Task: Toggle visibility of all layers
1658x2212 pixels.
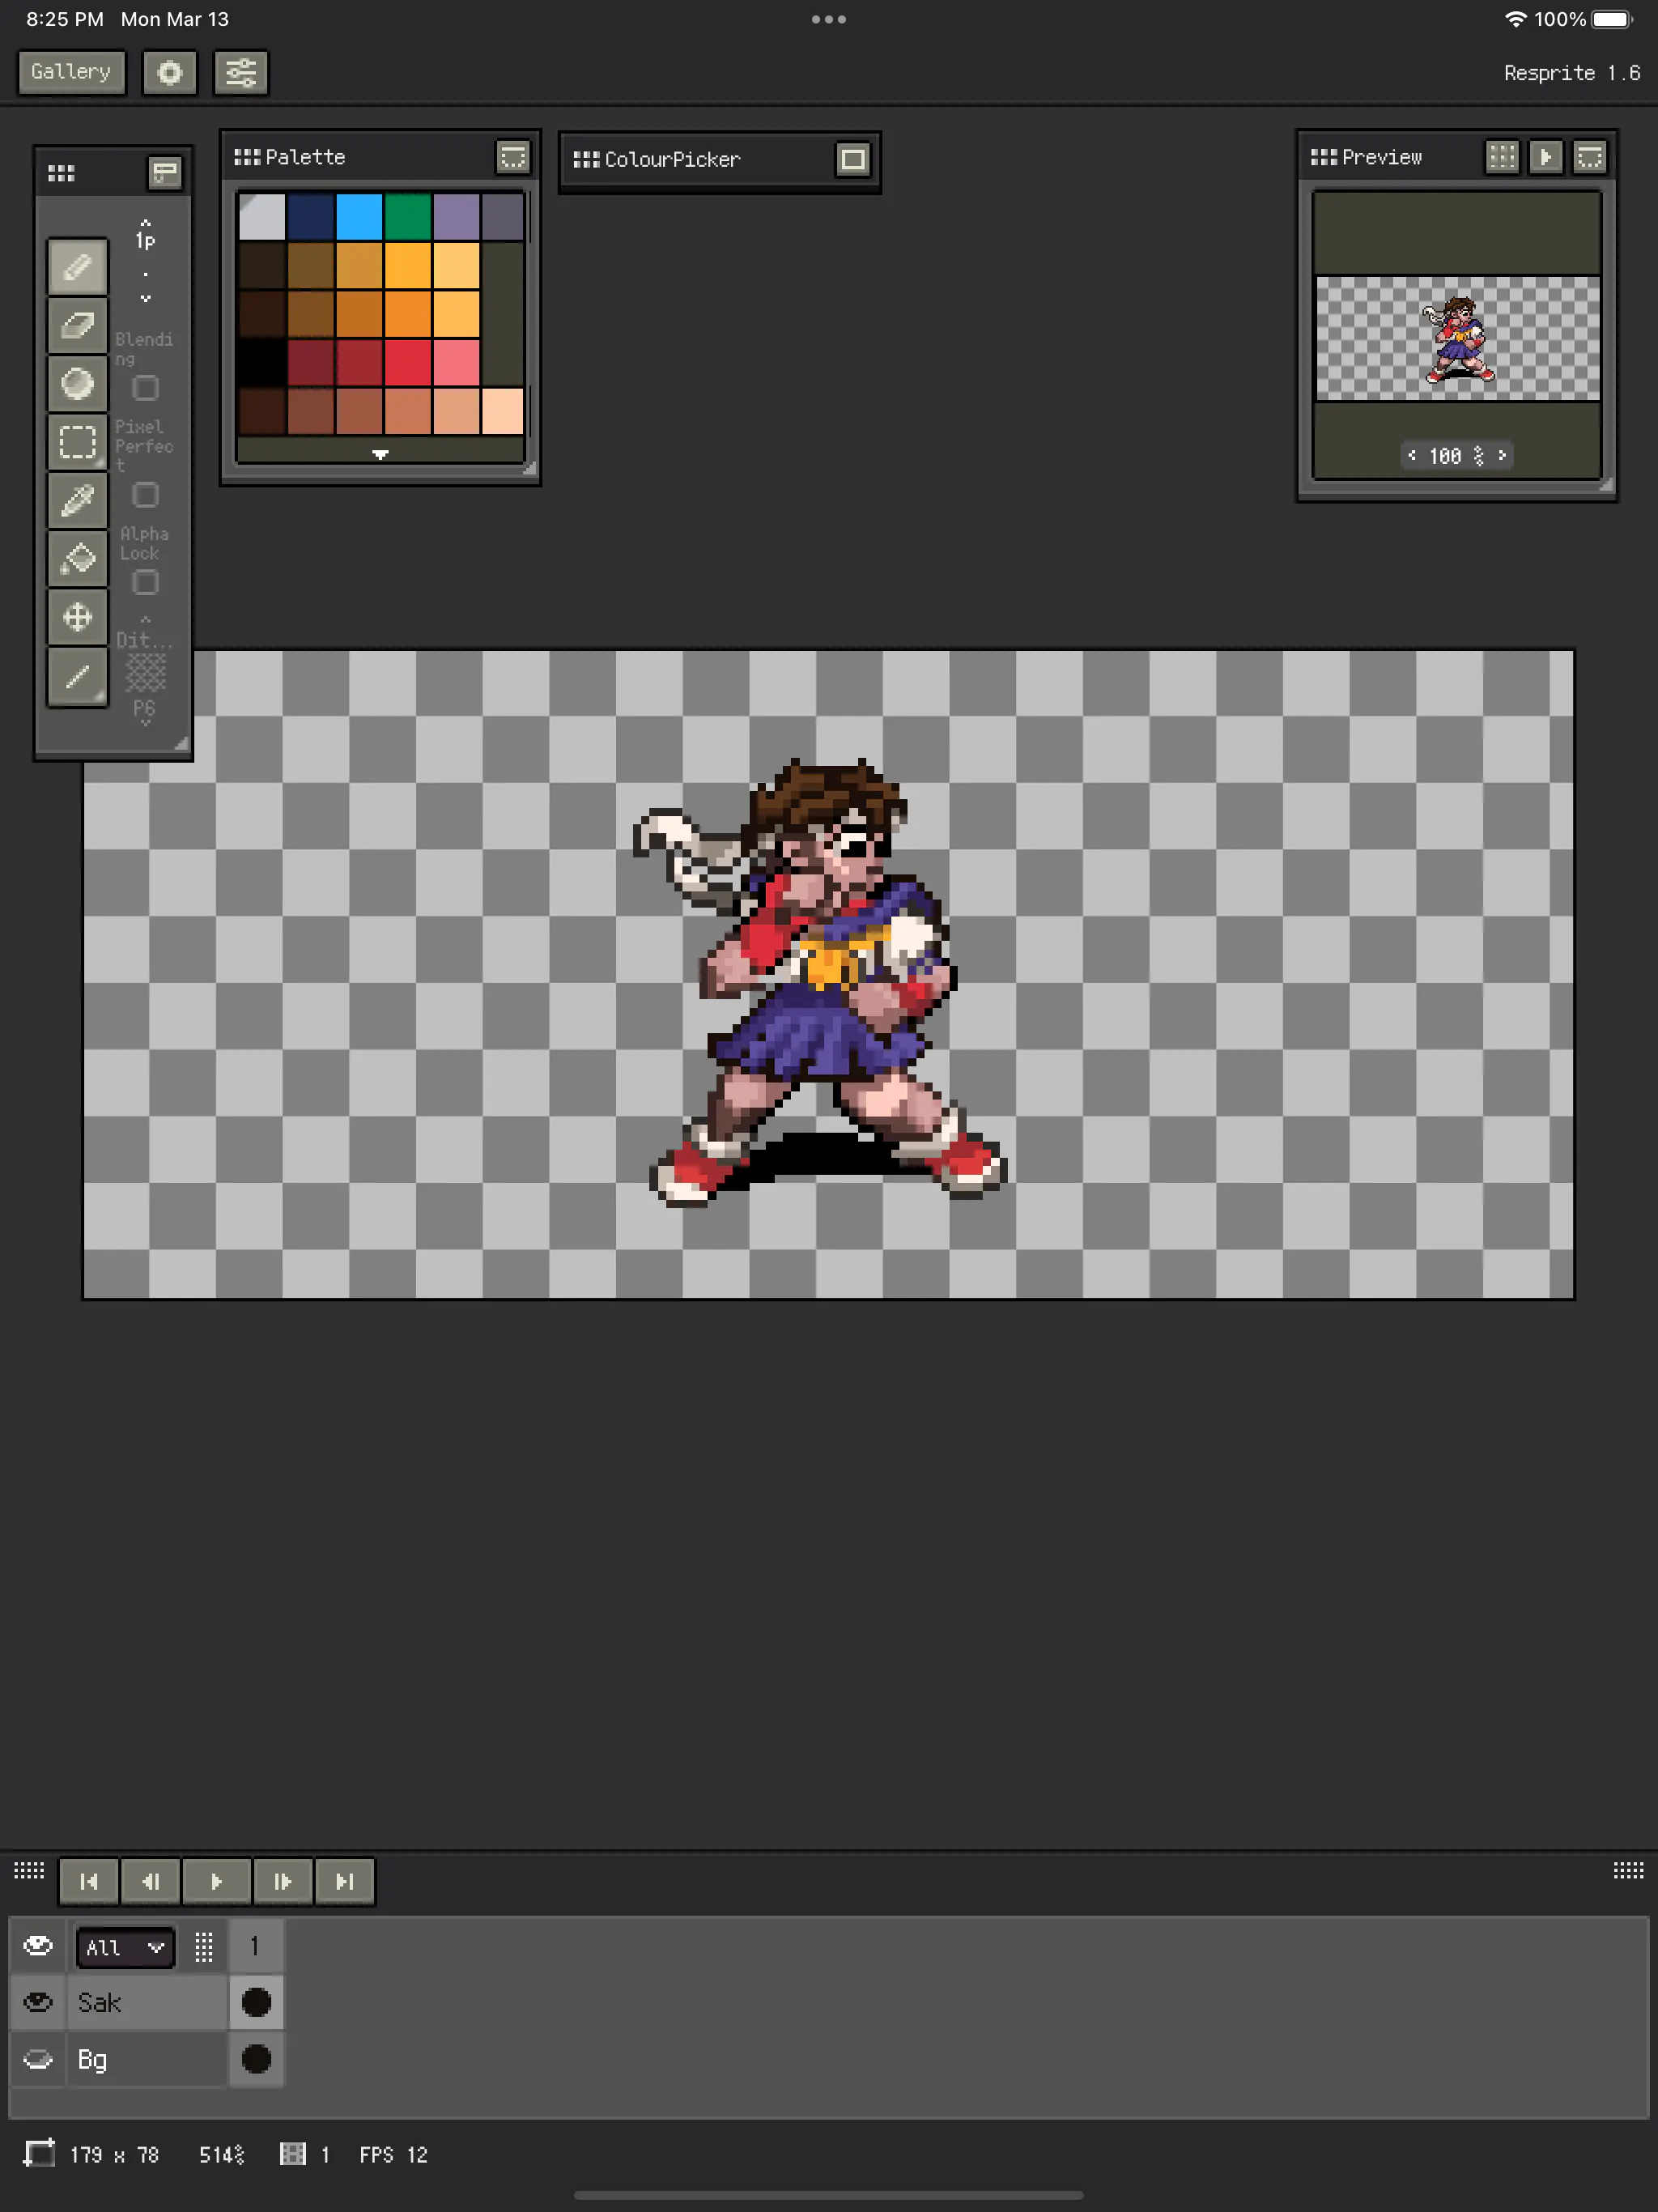Action: (38, 1945)
